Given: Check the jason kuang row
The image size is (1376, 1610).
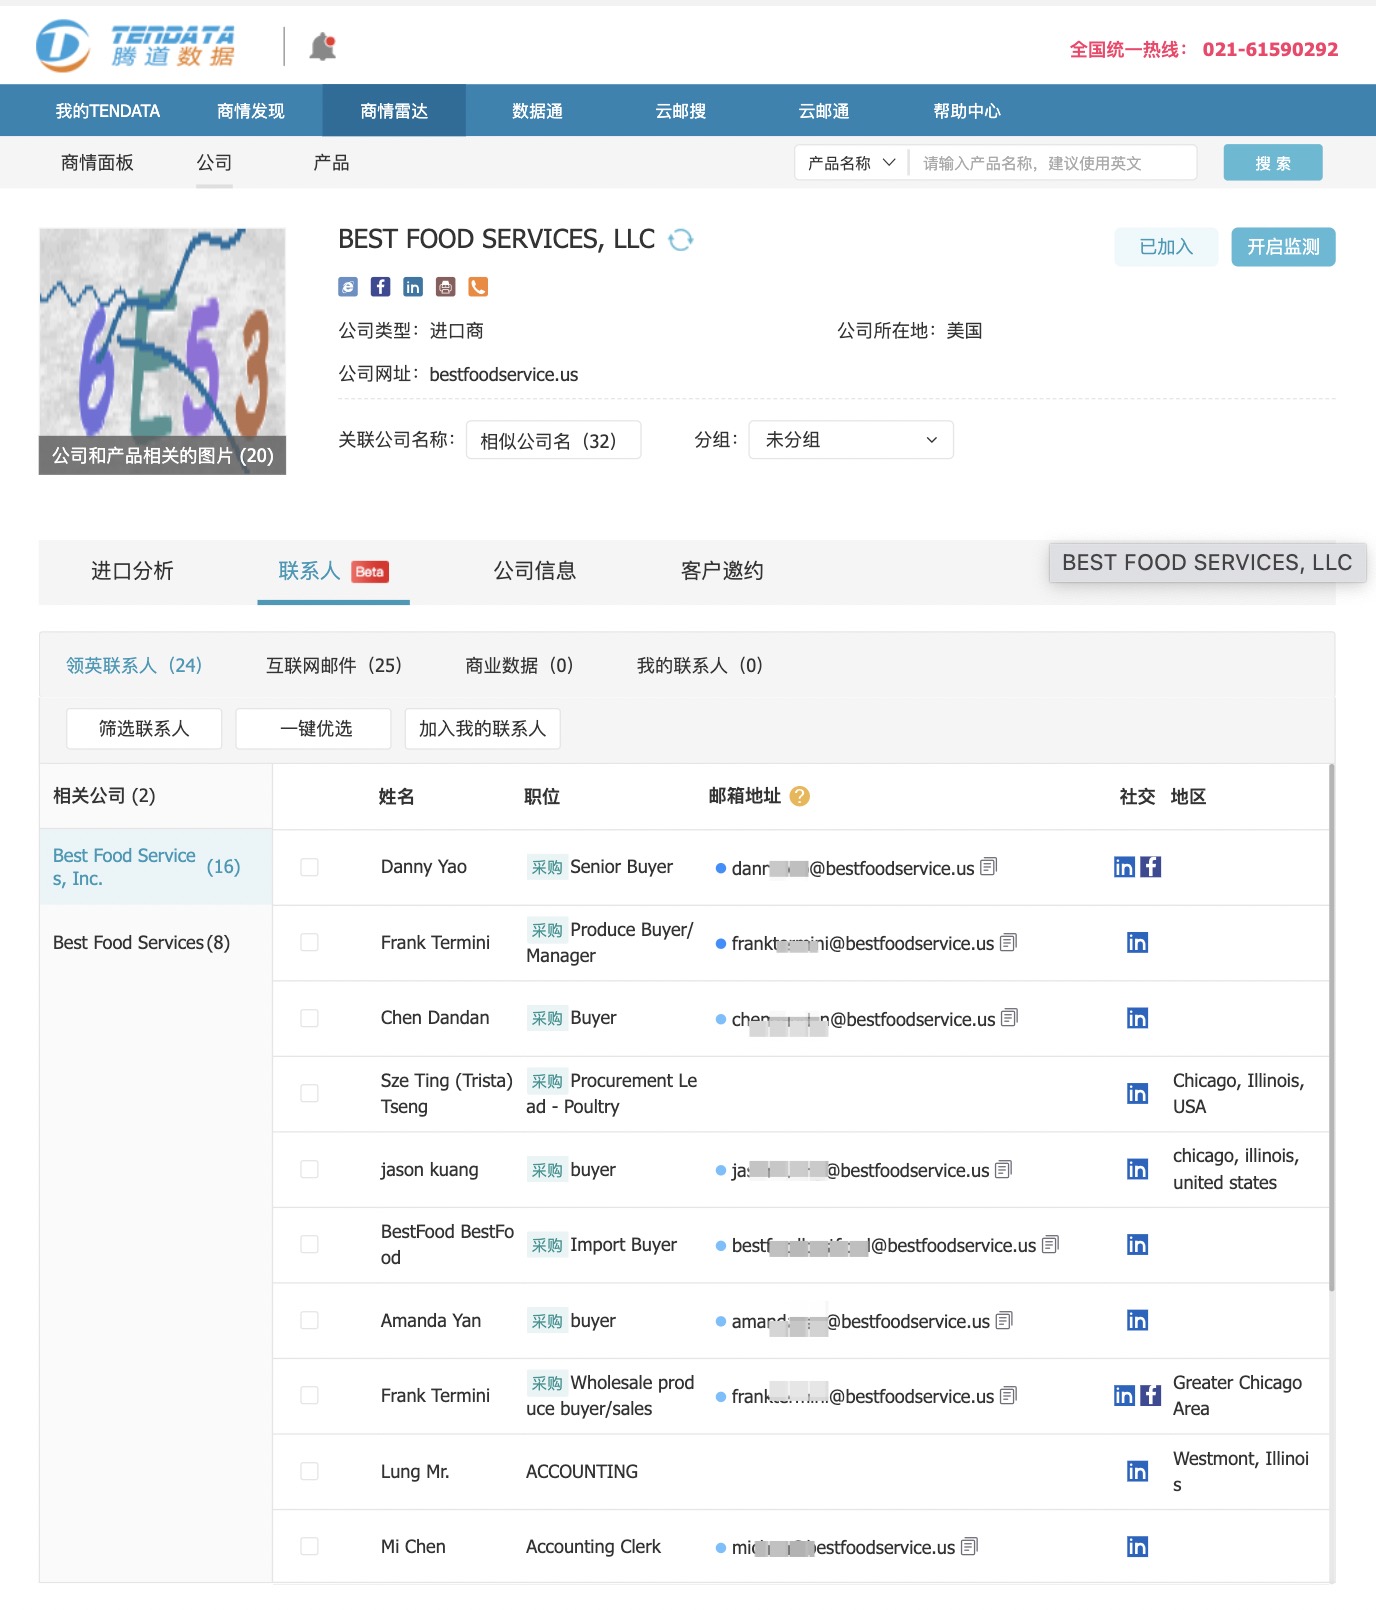Looking at the screenshot, I should pos(310,1169).
